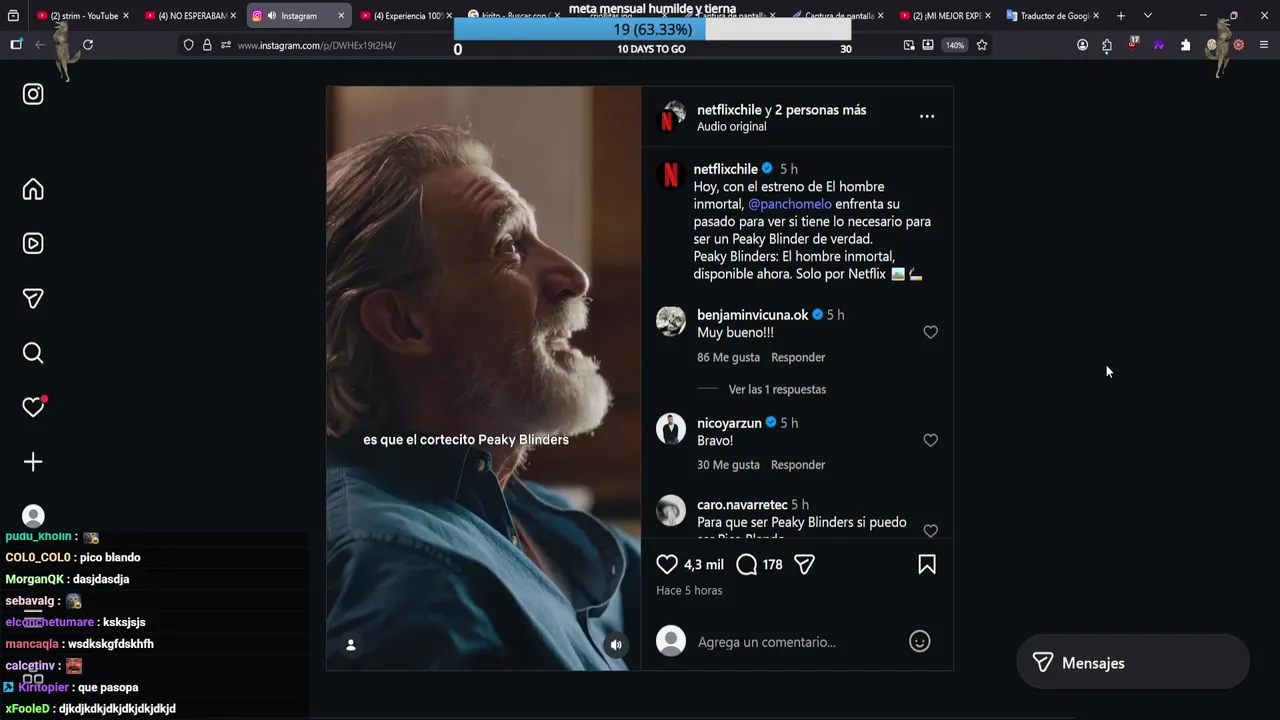
Task: Toggle picture-in-picture icon in address bar
Action: (x=908, y=45)
